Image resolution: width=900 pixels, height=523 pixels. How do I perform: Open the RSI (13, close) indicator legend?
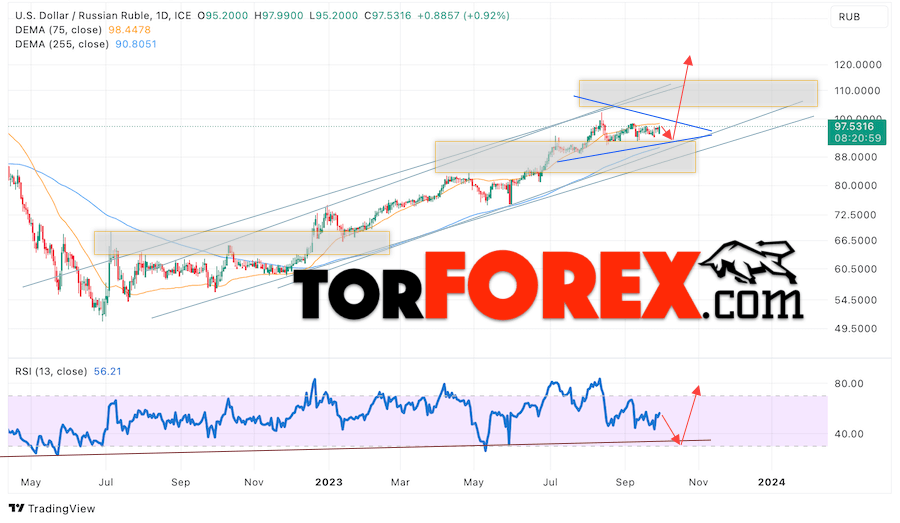click(x=68, y=371)
